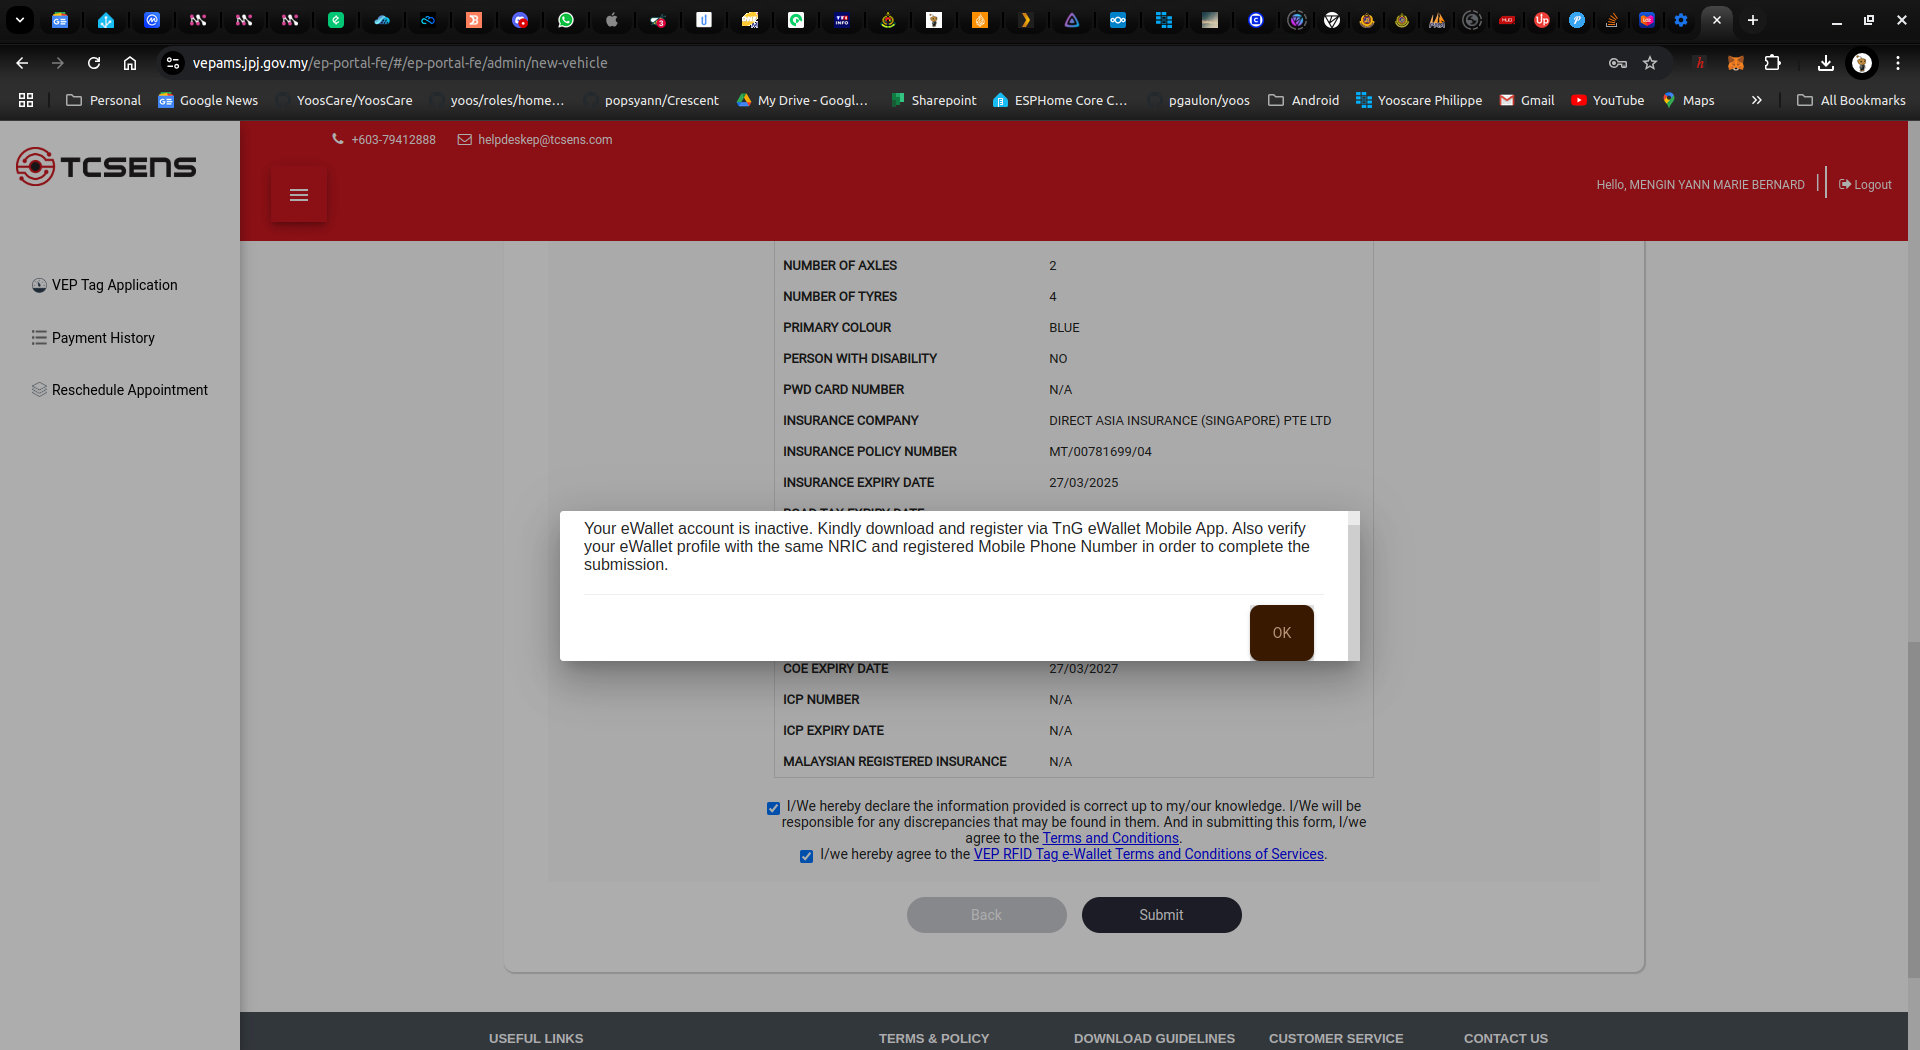Open the browser downloads icon
This screenshot has width=1920, height=1050.
tap(1825, 63)
